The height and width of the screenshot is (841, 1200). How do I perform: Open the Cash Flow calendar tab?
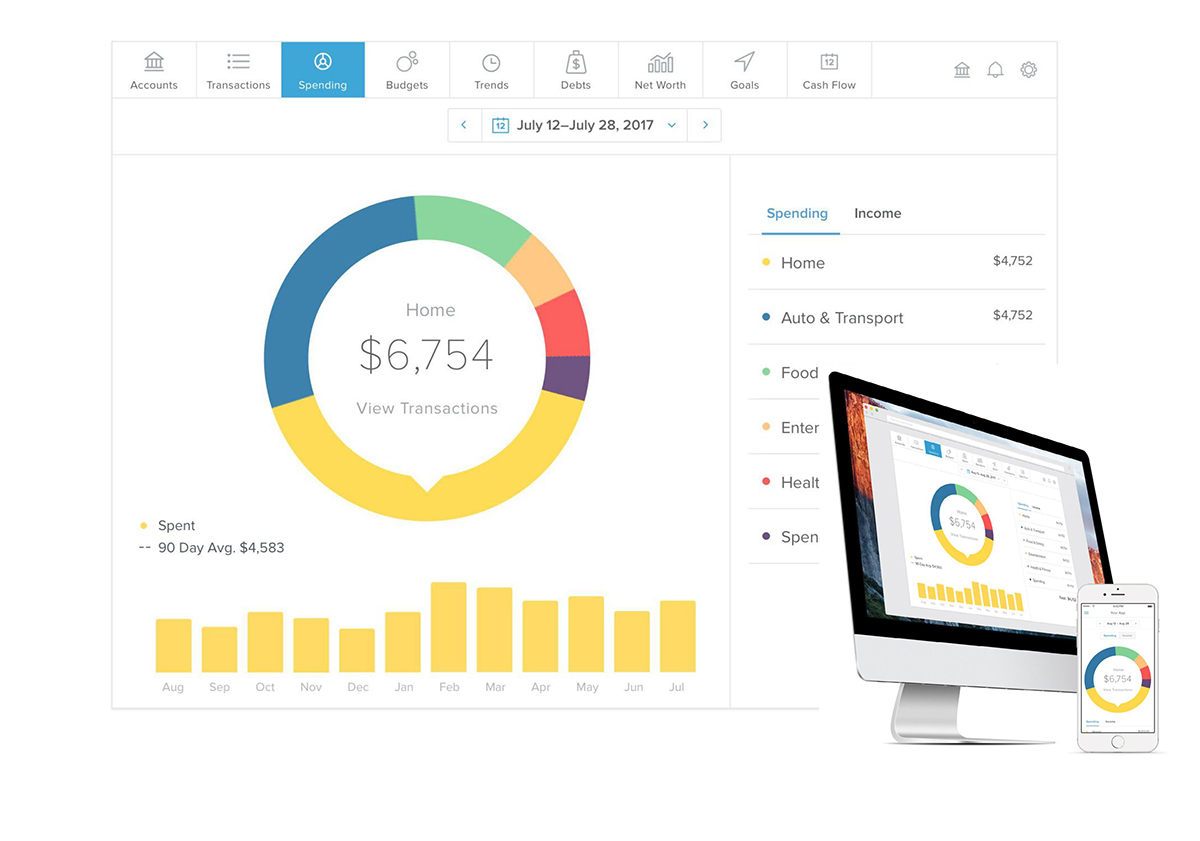tap(829, 70)
